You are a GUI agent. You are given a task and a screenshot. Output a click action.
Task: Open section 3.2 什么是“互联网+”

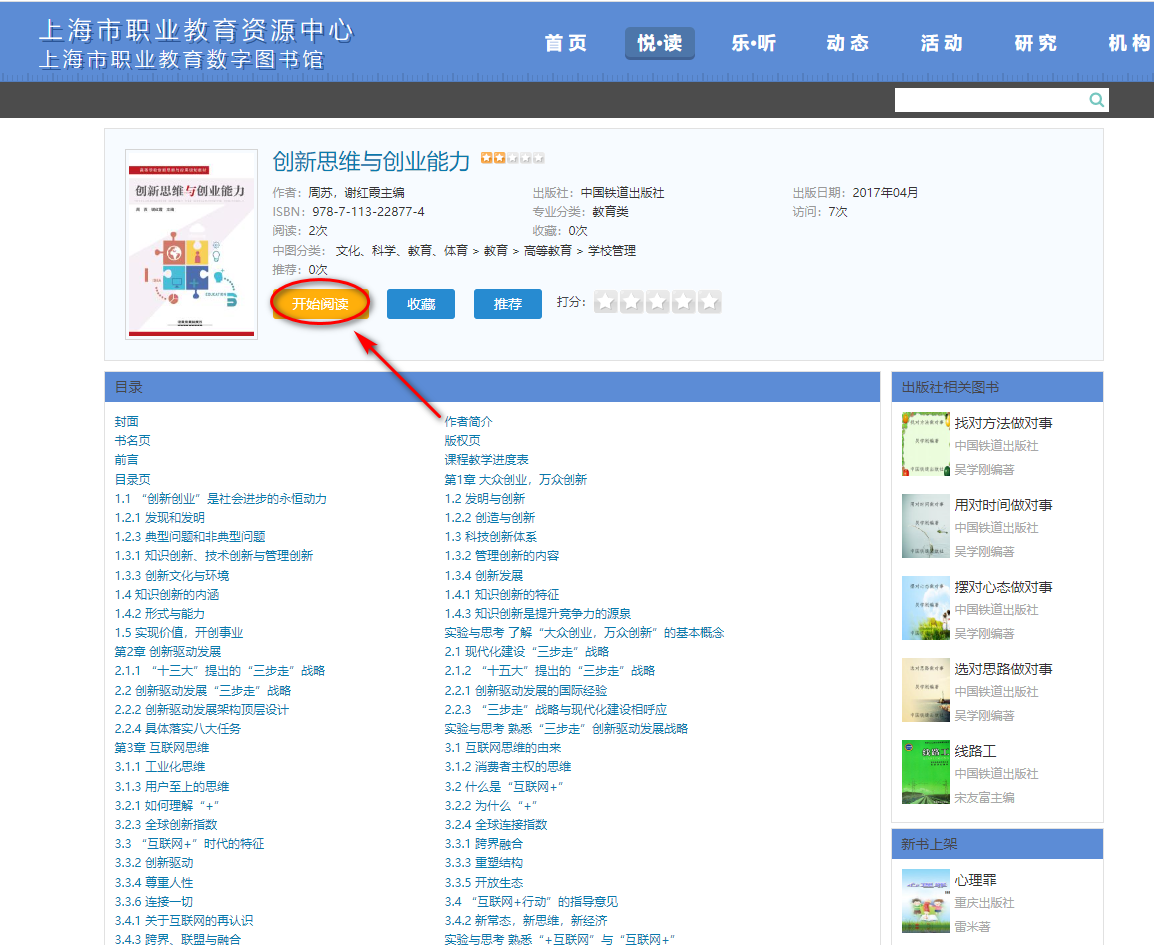tap(504, 786)
